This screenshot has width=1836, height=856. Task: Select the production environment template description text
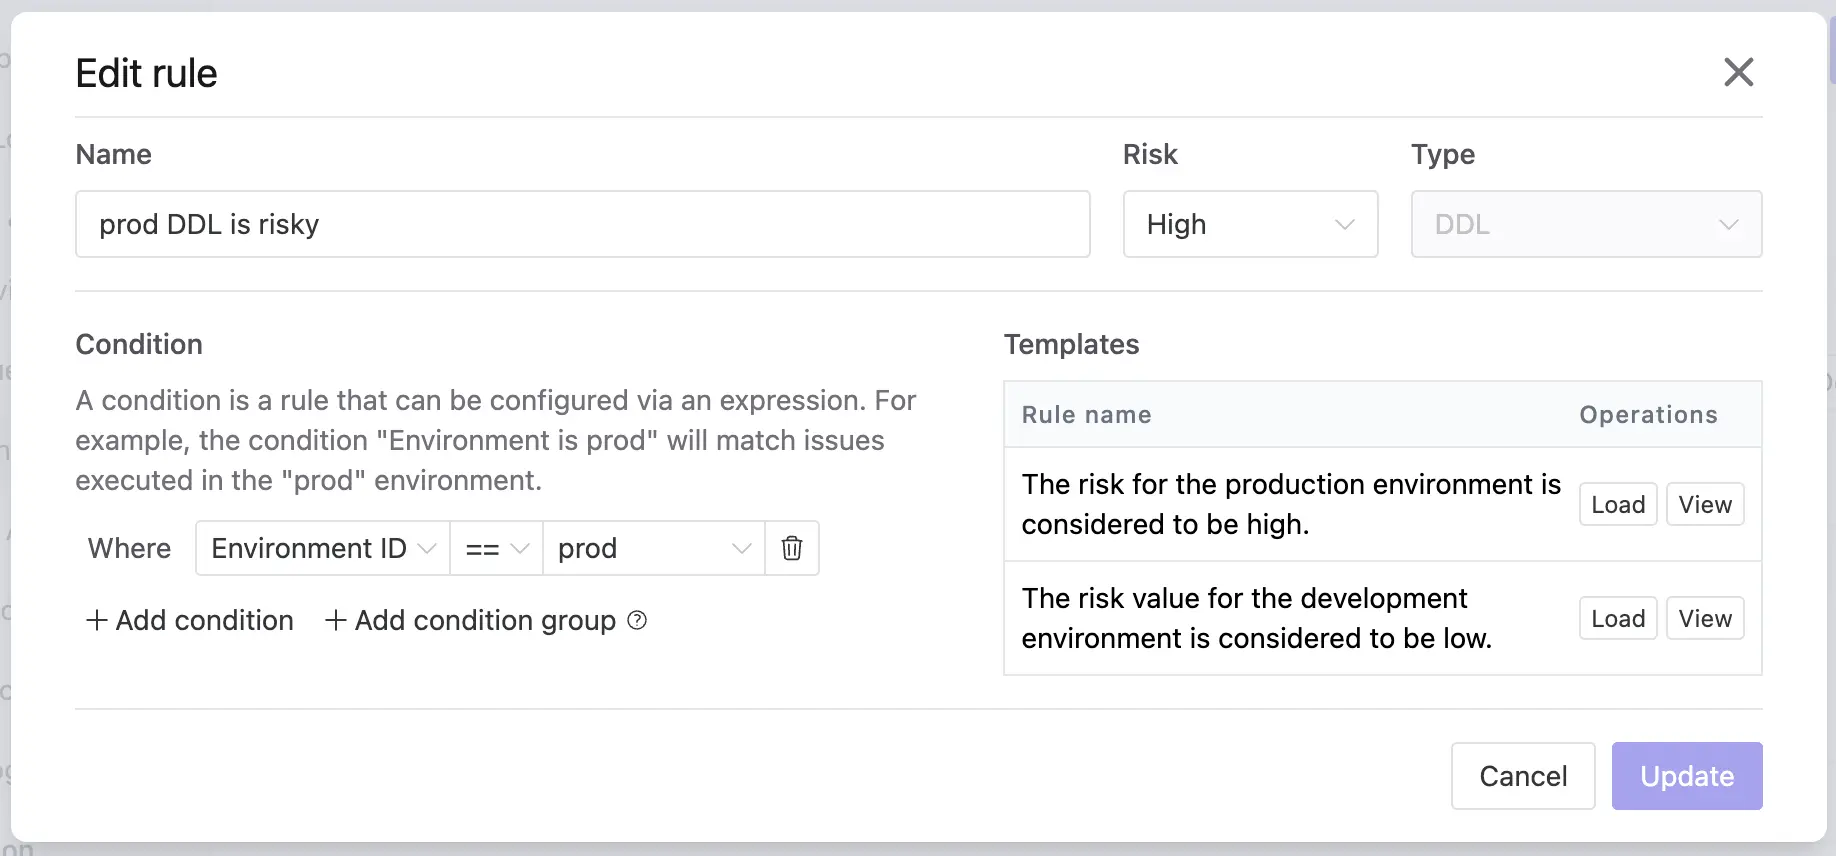[1290, 504]
